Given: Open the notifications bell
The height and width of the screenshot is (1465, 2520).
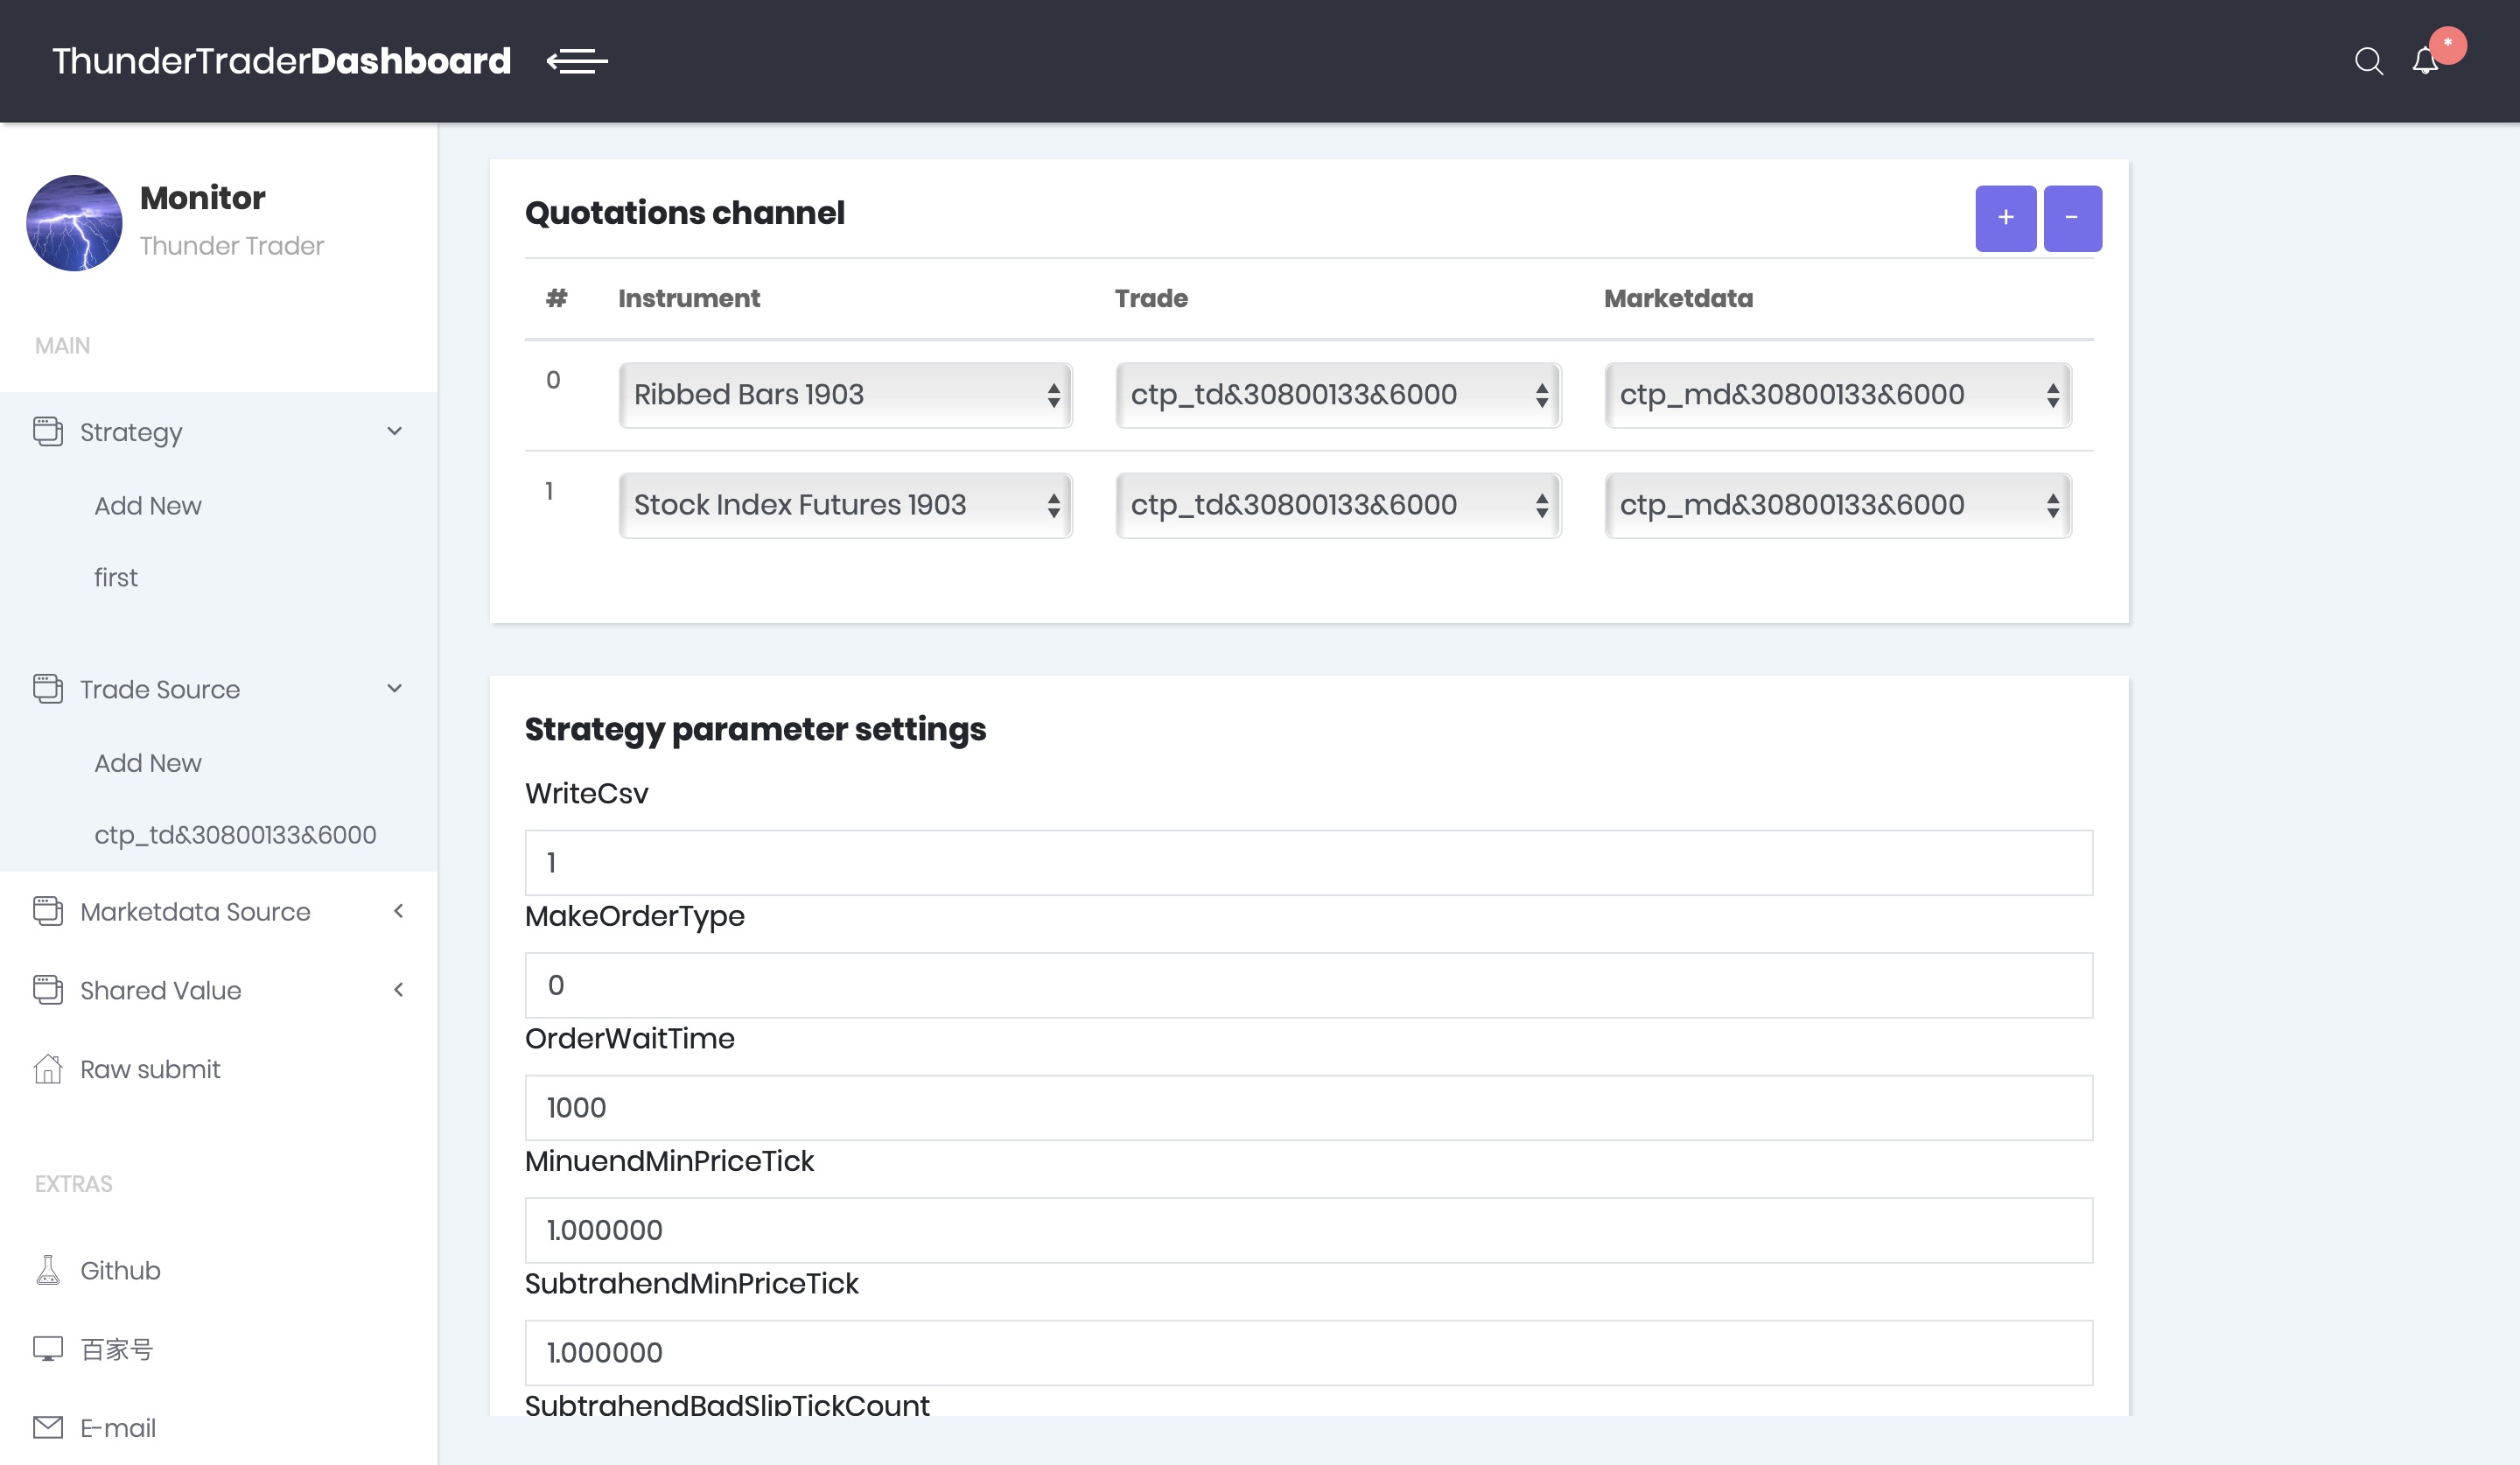Looking at the screenshot, I should (x=2425, y=61).
